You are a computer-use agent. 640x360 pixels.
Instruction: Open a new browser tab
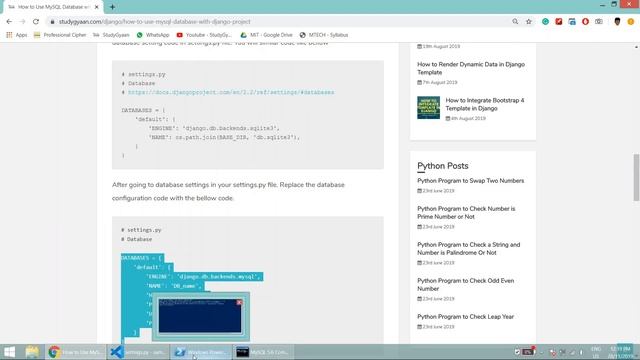[112, 7]
